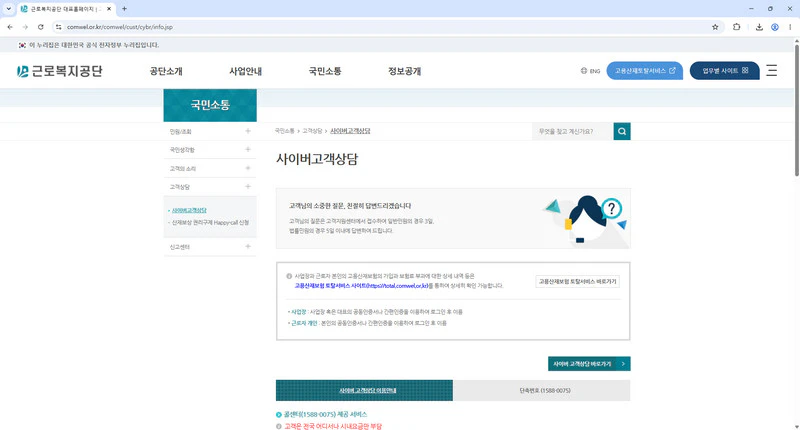Click the red 고객은 전국 어디서나 시내요금만 부담 text
800x430 pixels.
point(333,426)
